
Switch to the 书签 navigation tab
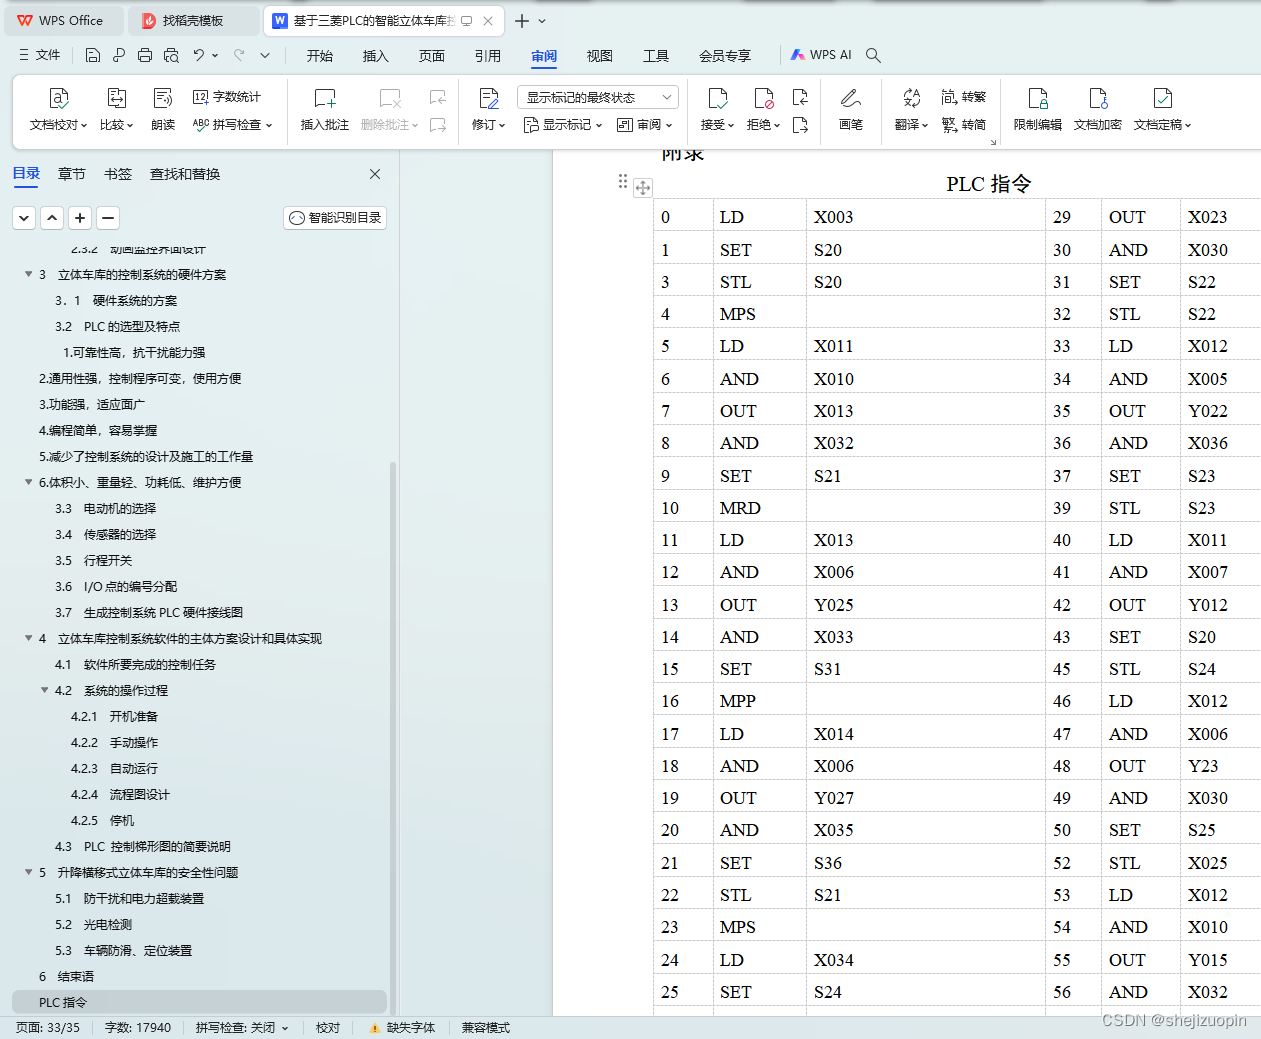pyautogui.click(x=118, y=174)
